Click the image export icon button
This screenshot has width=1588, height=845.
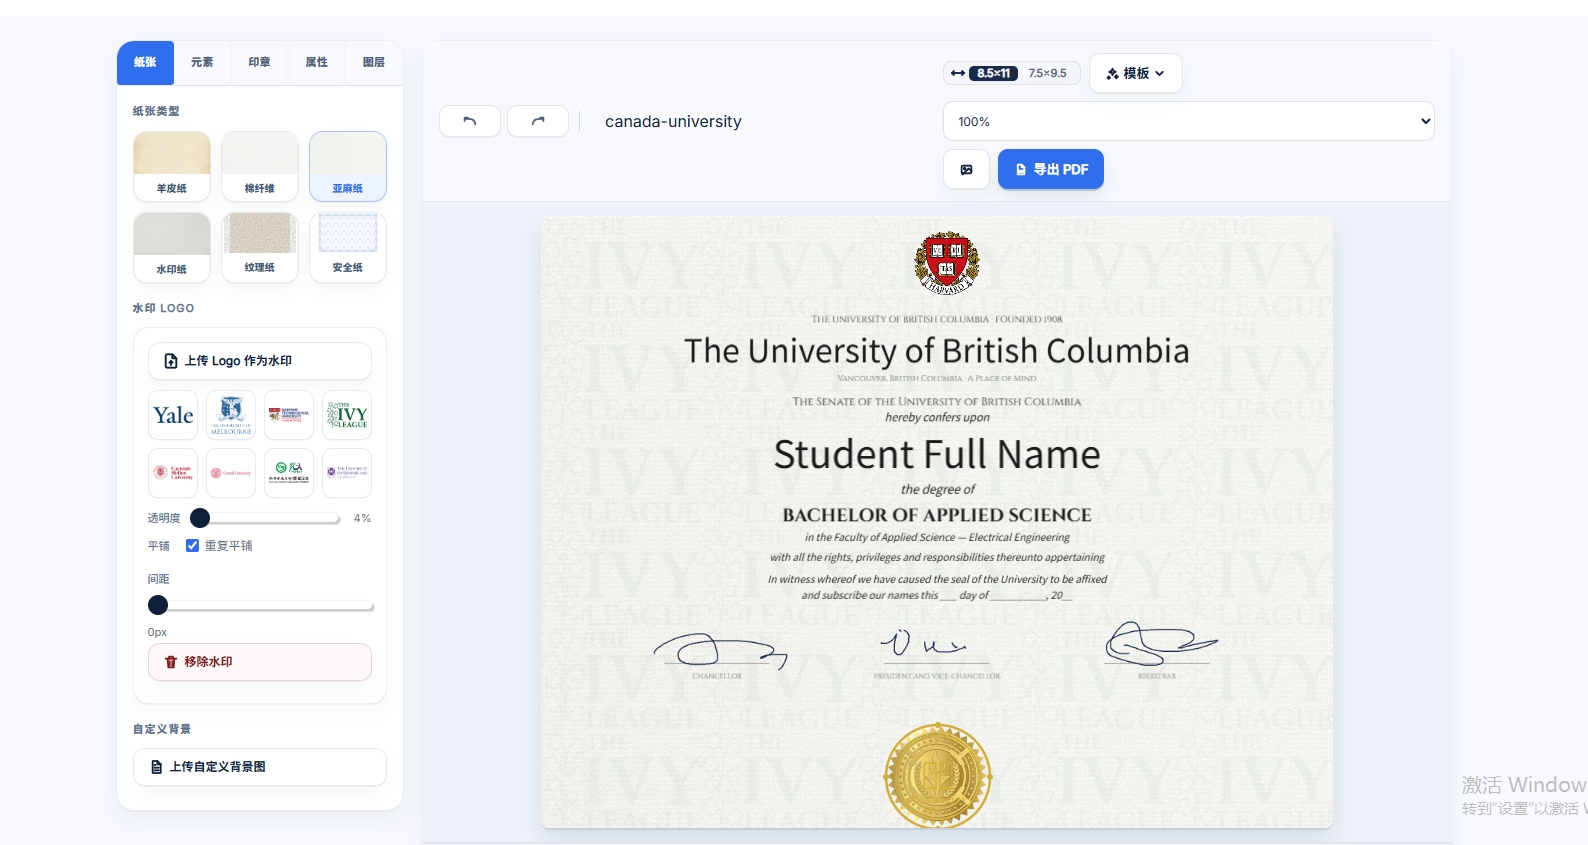[x=967, y=169]
